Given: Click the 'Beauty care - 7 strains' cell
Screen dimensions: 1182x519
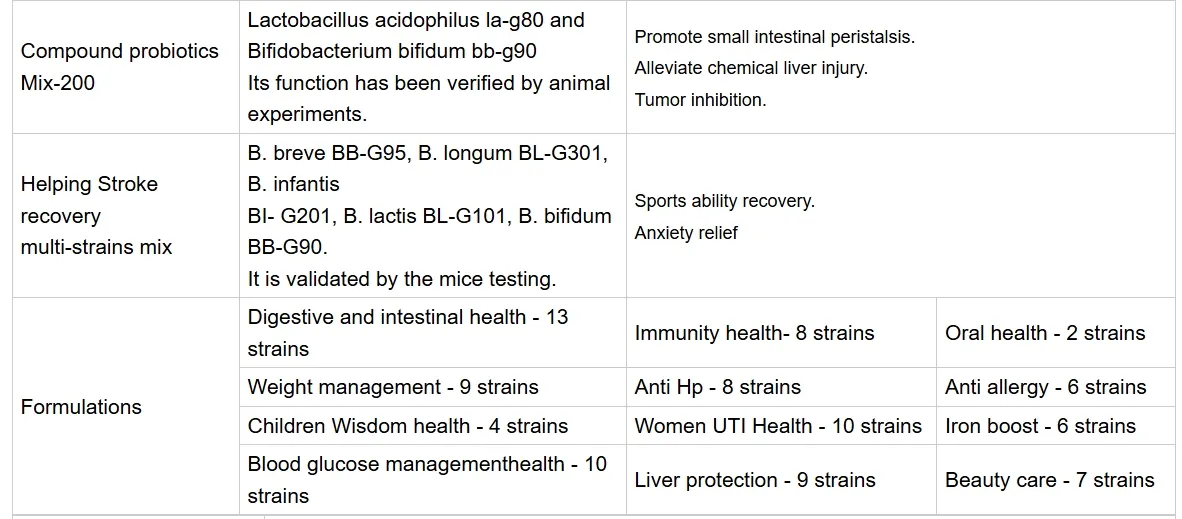Looking at the screenshot, I should click(x=1049, y=480).
